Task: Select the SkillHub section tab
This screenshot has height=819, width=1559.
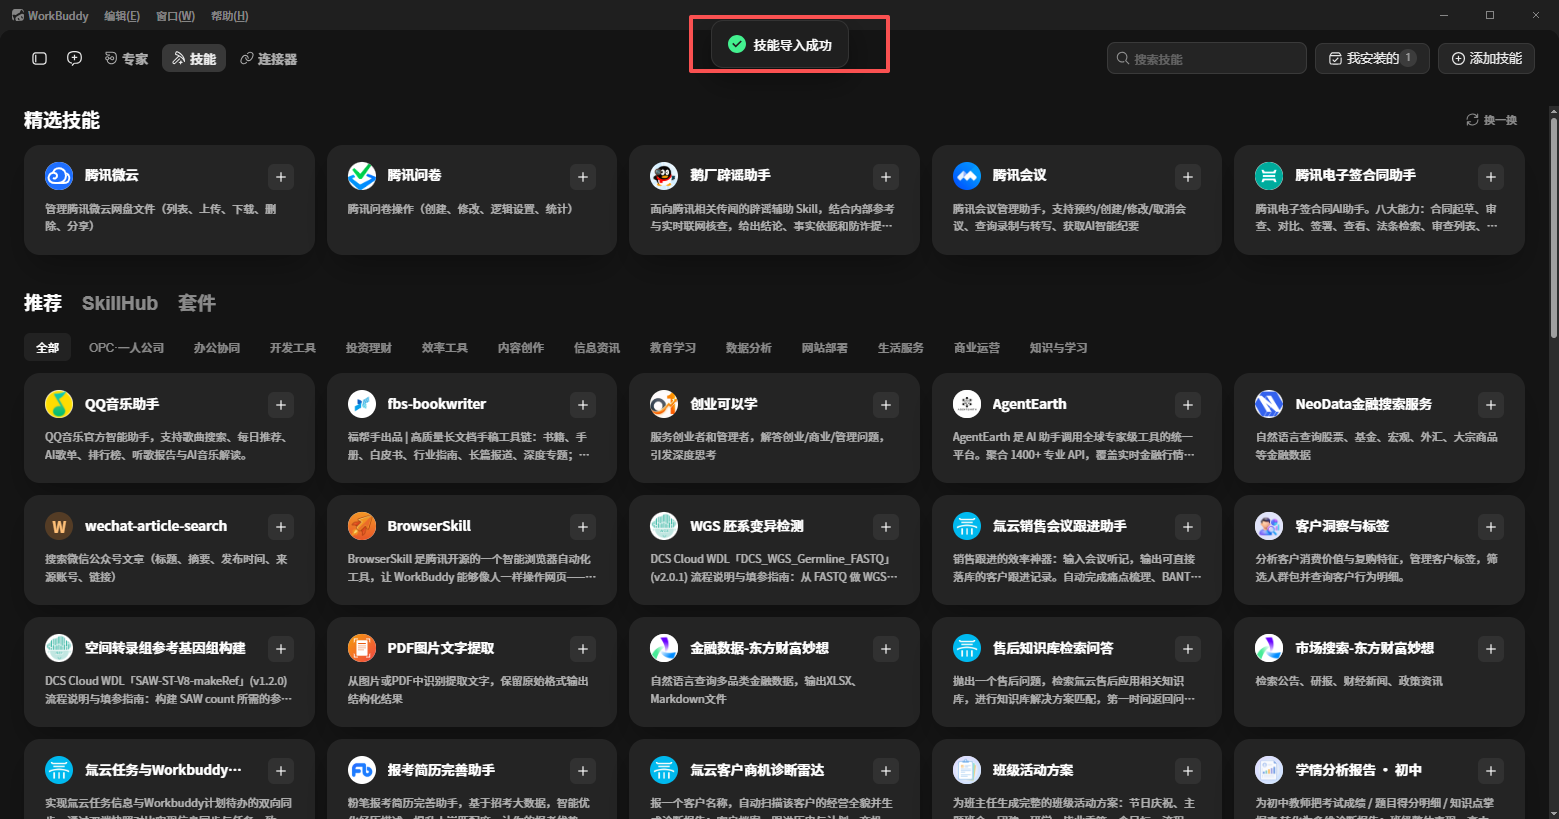Action: [120, 303]
